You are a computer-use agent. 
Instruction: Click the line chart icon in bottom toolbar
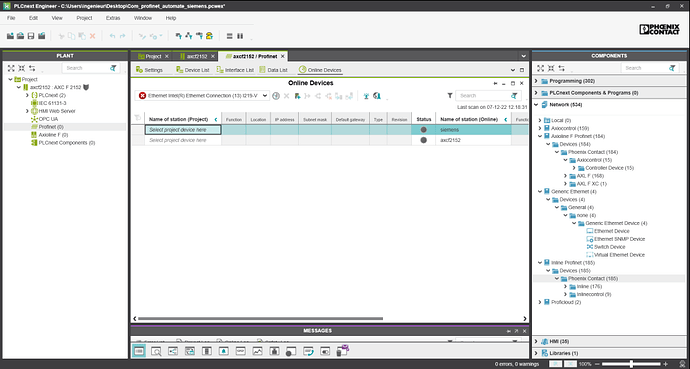coord(257,351)
